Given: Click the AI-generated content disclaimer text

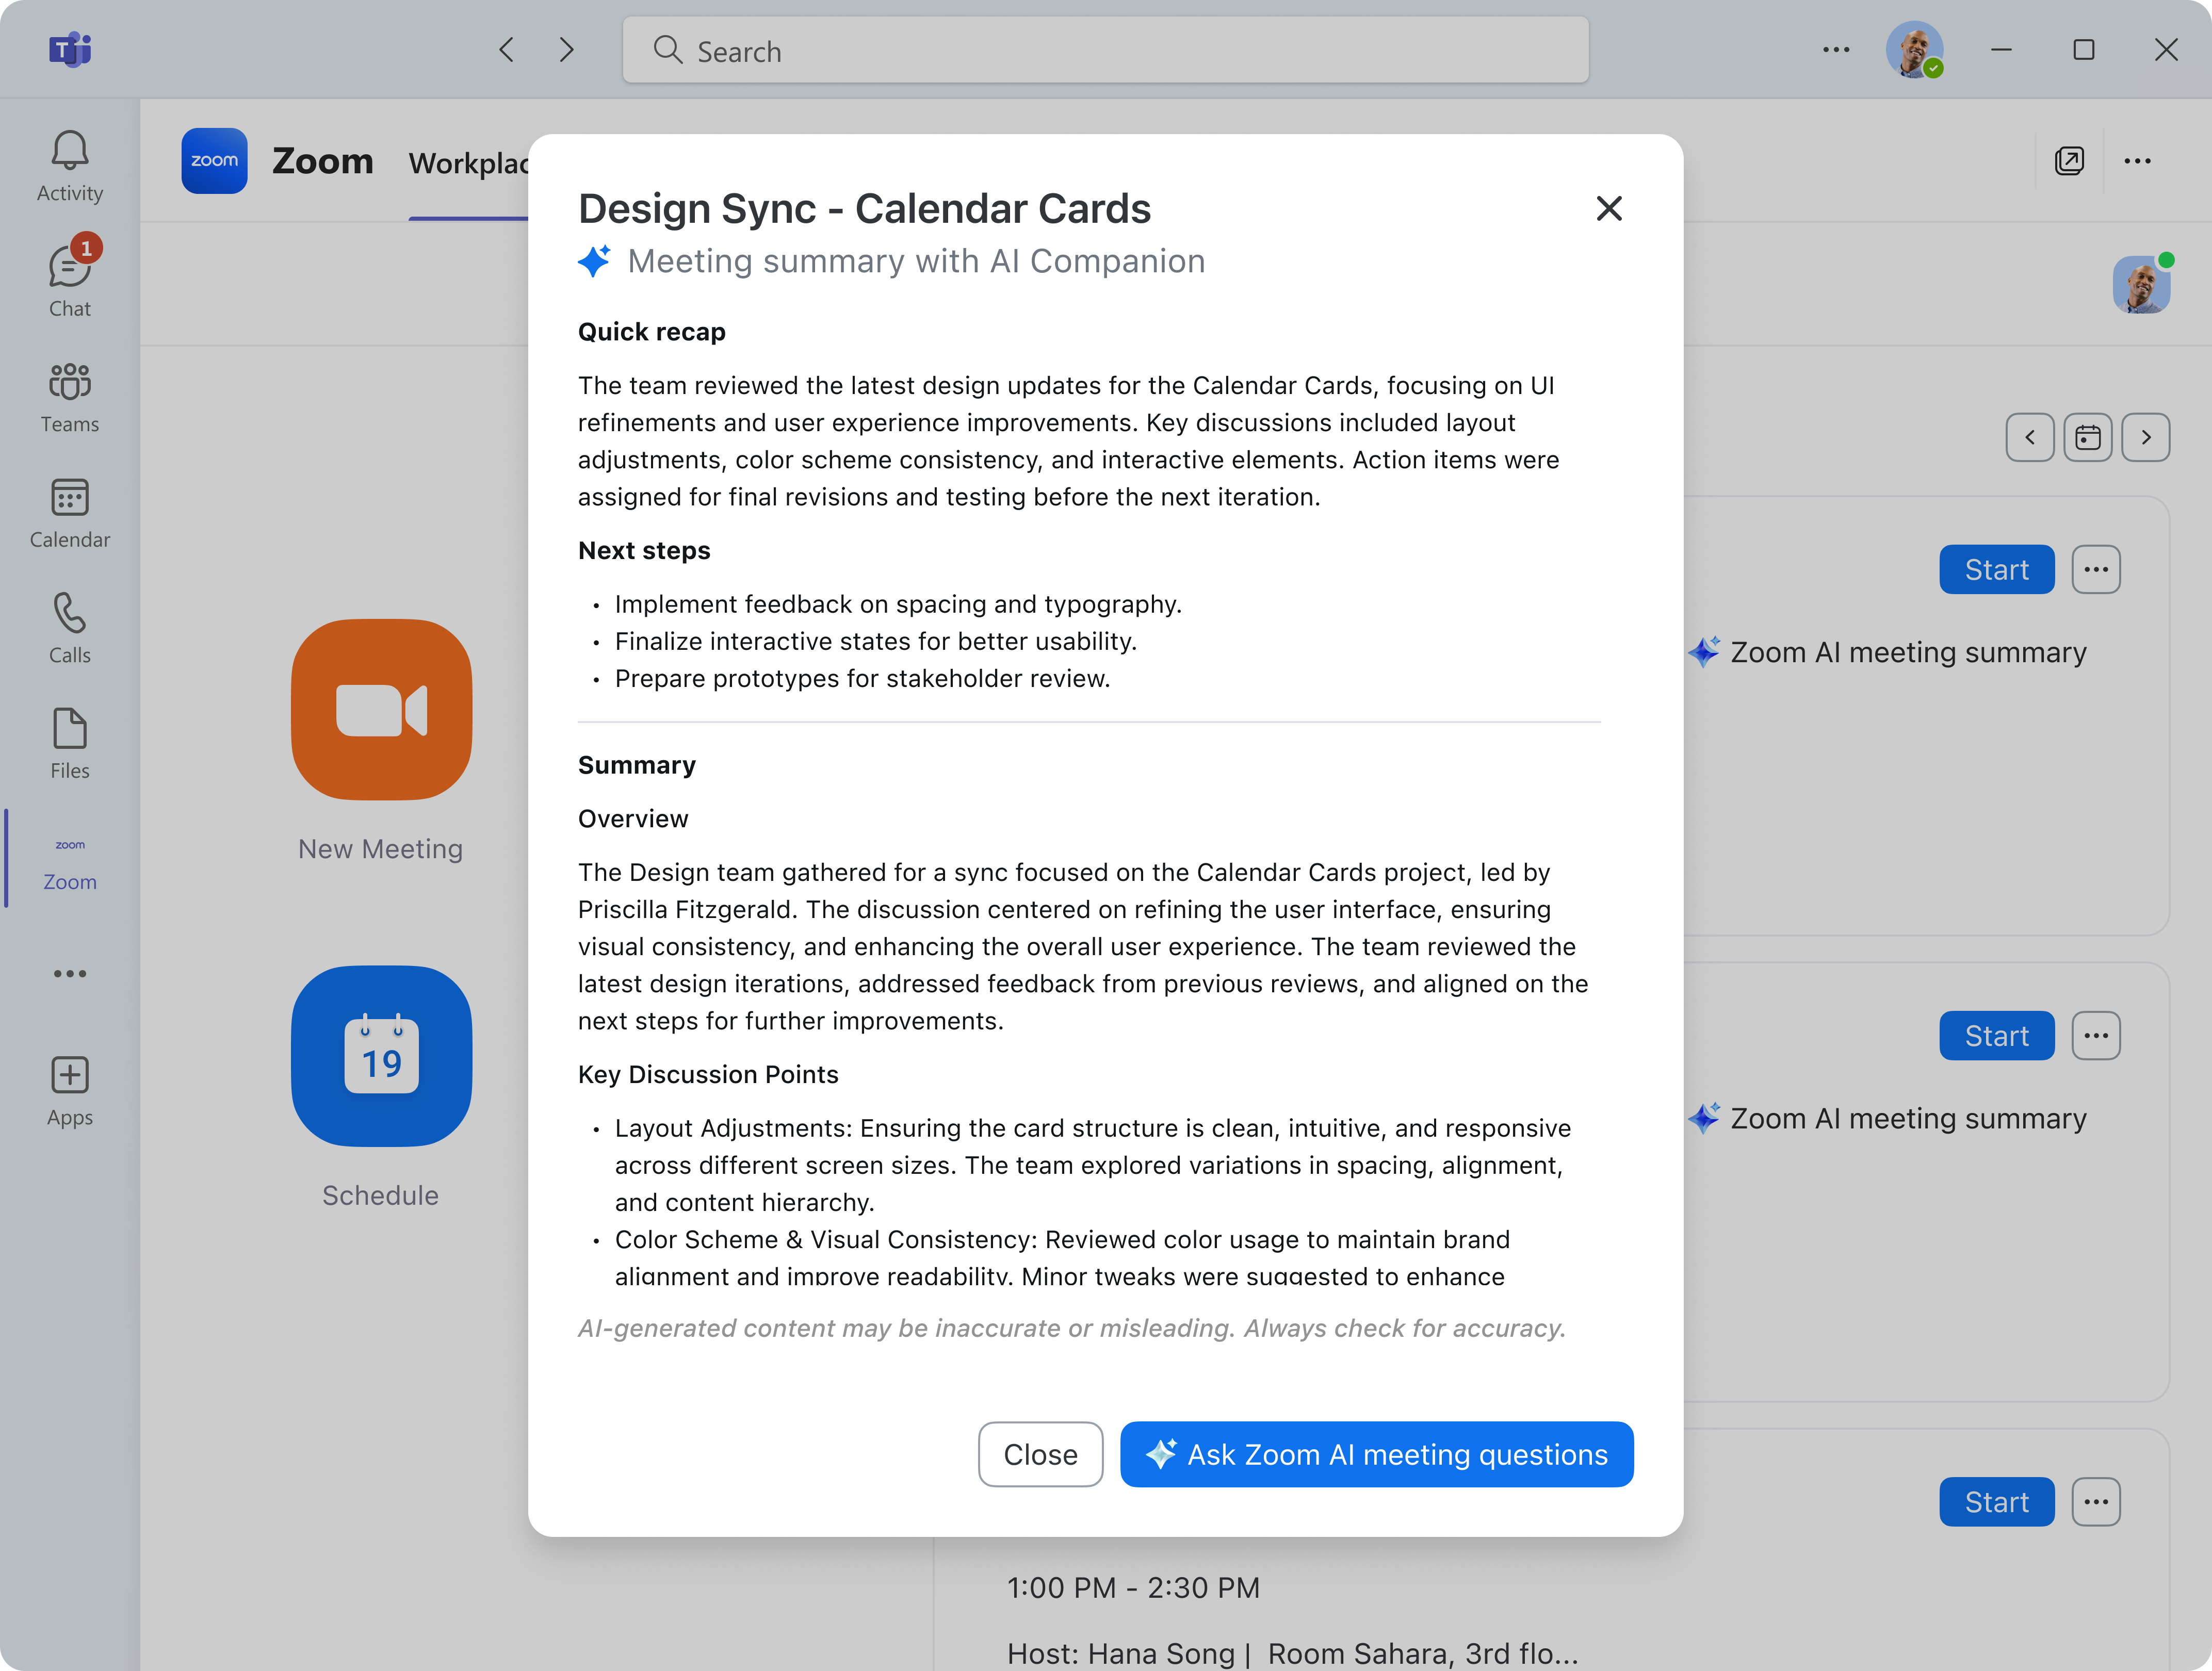Looking at the screenshot, I should pyautogui.click(x=1072, y=1328).
